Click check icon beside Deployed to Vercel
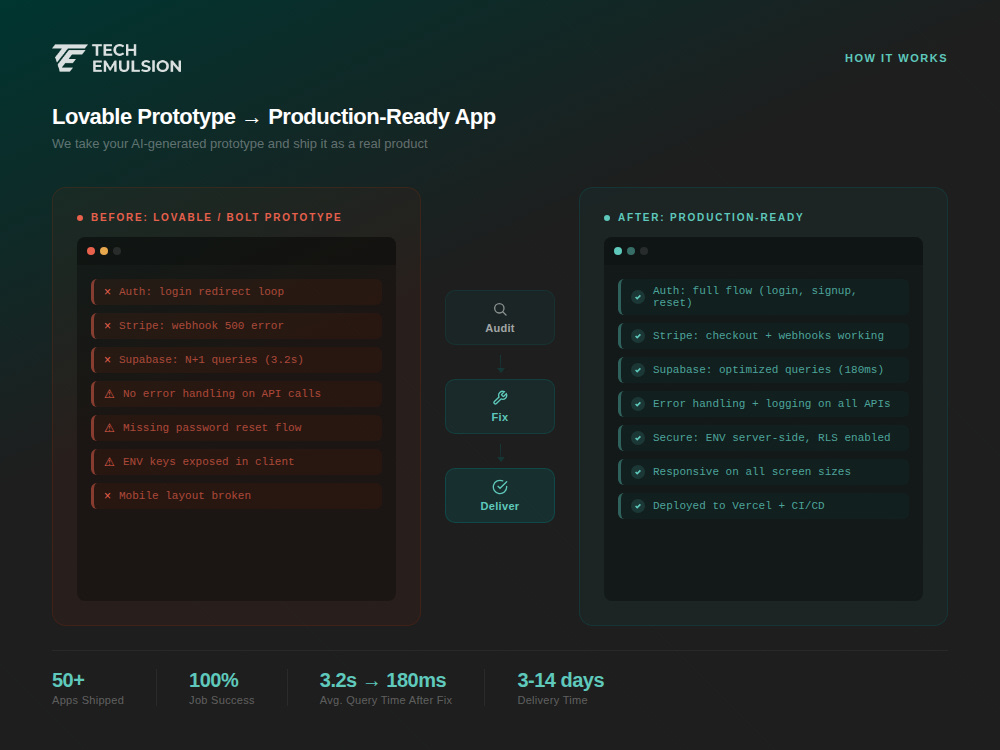Screen dimensions: 1000x750 click(x=638, y=506)
